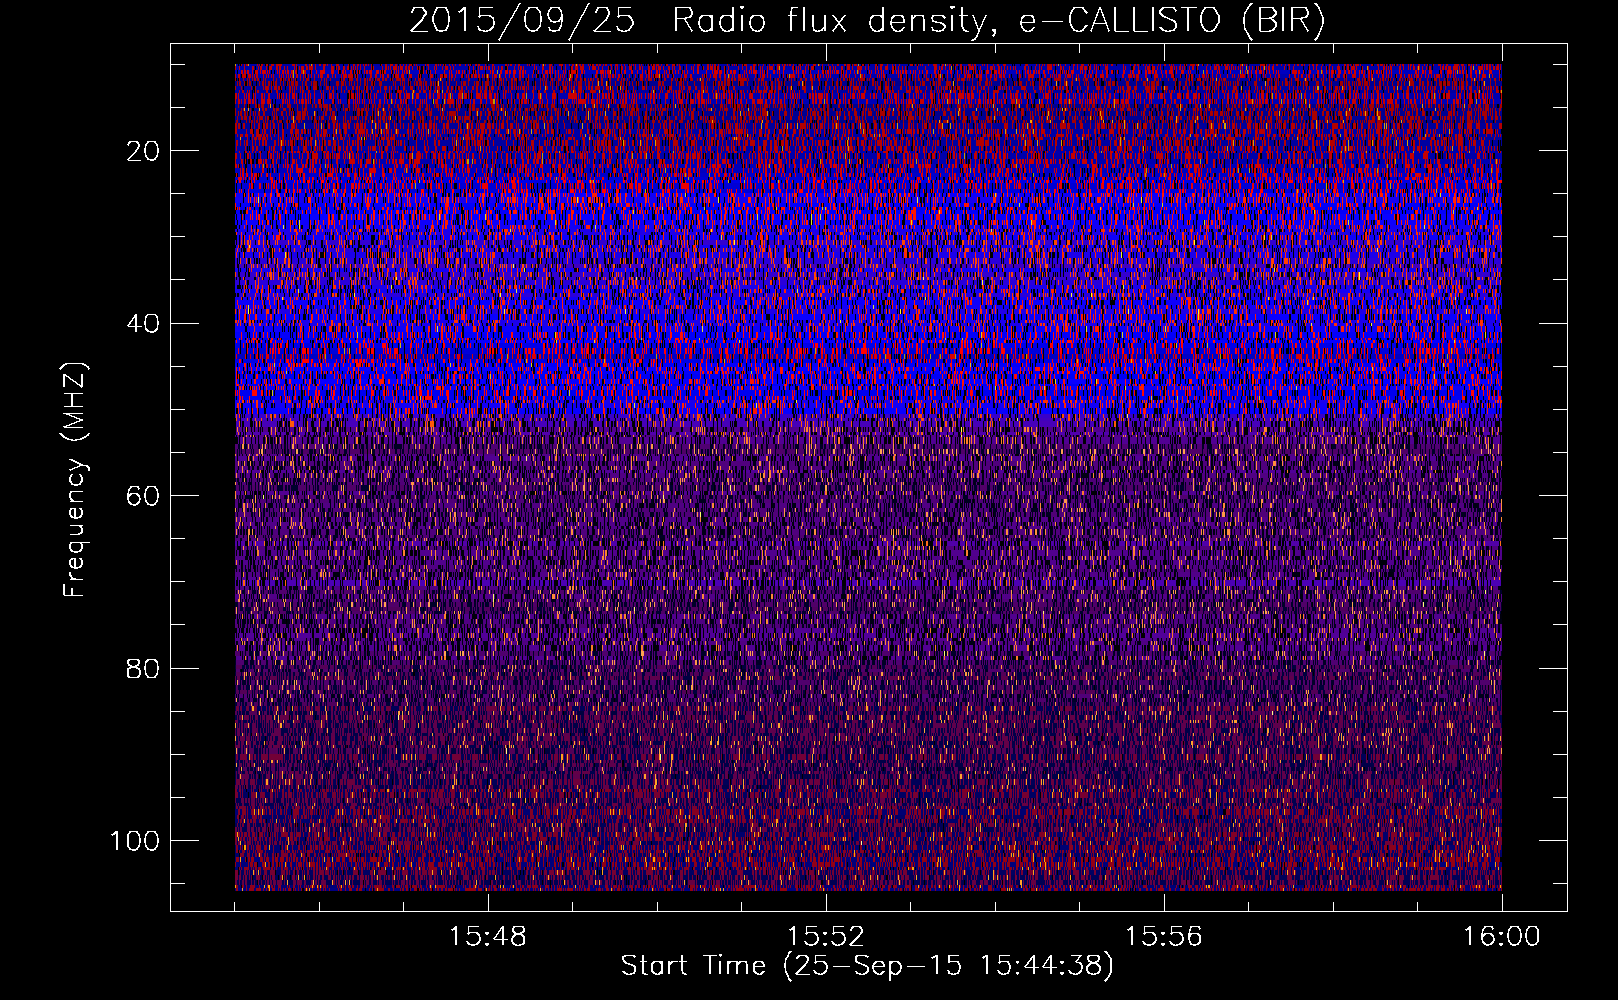Click the spectrogram at 80 MHz and 15:56

click(x=1163, y=668)
